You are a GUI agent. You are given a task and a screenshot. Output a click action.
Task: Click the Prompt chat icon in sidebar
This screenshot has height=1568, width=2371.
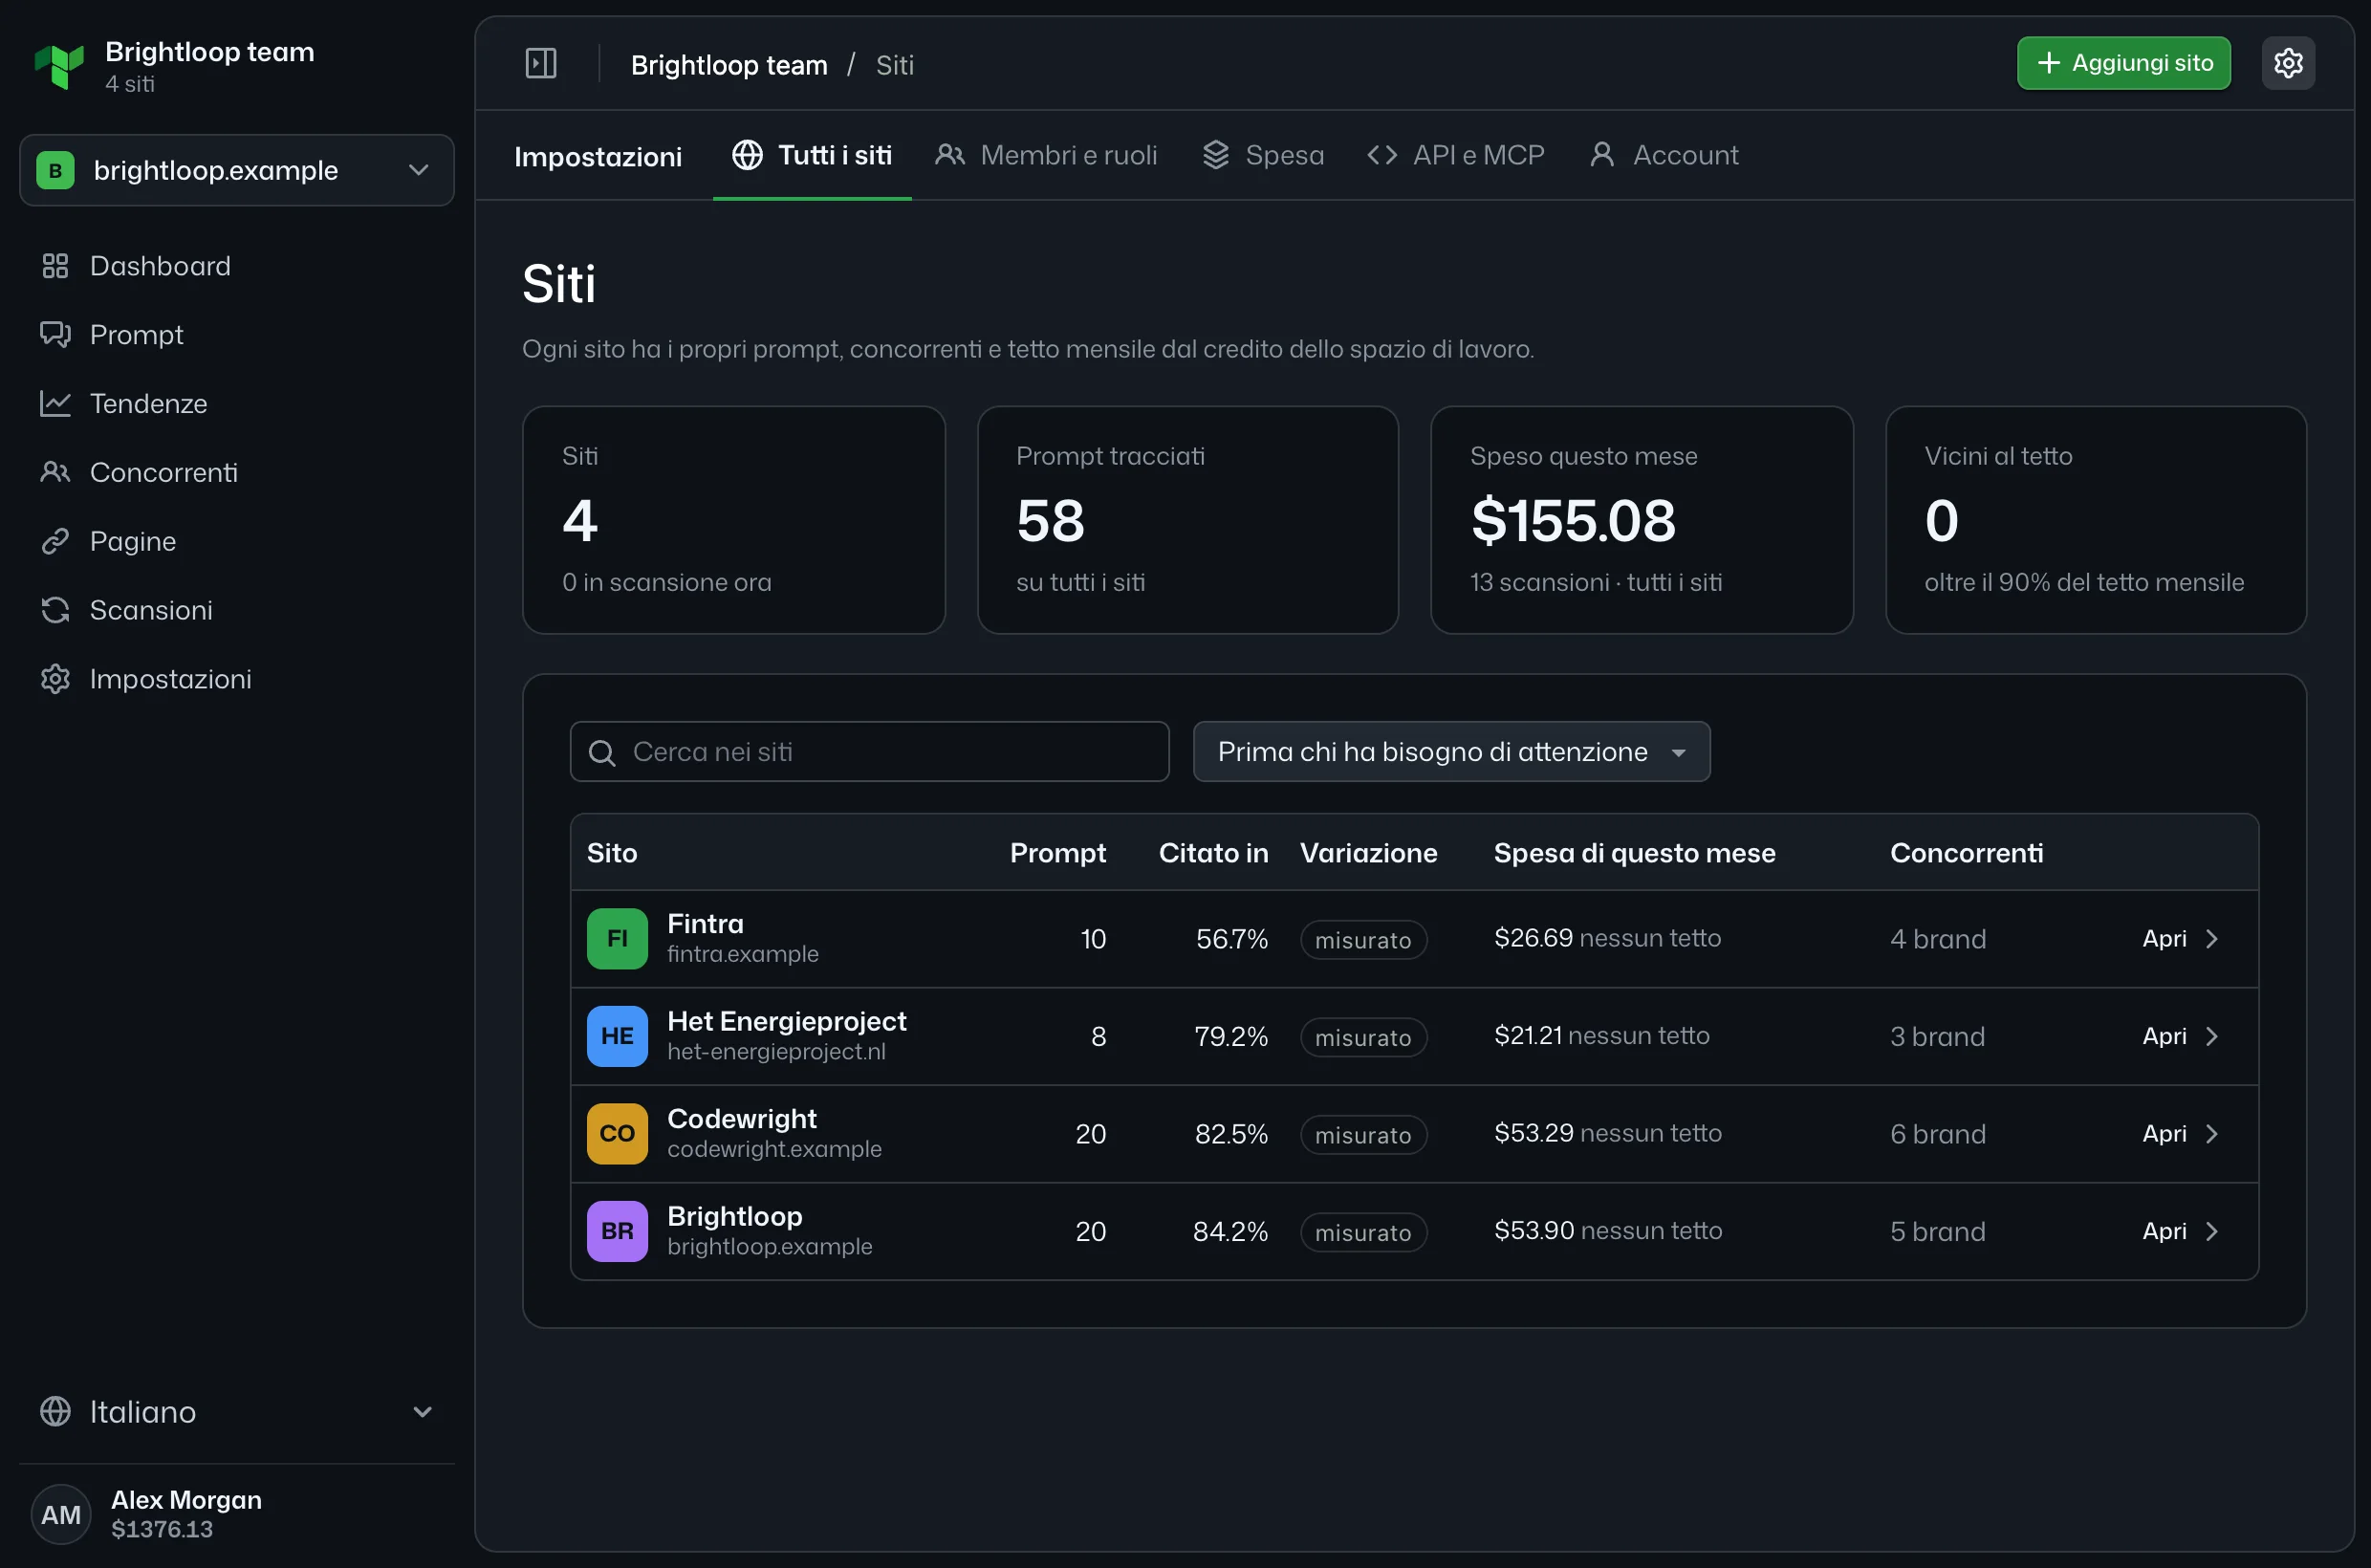coord(55,334)
